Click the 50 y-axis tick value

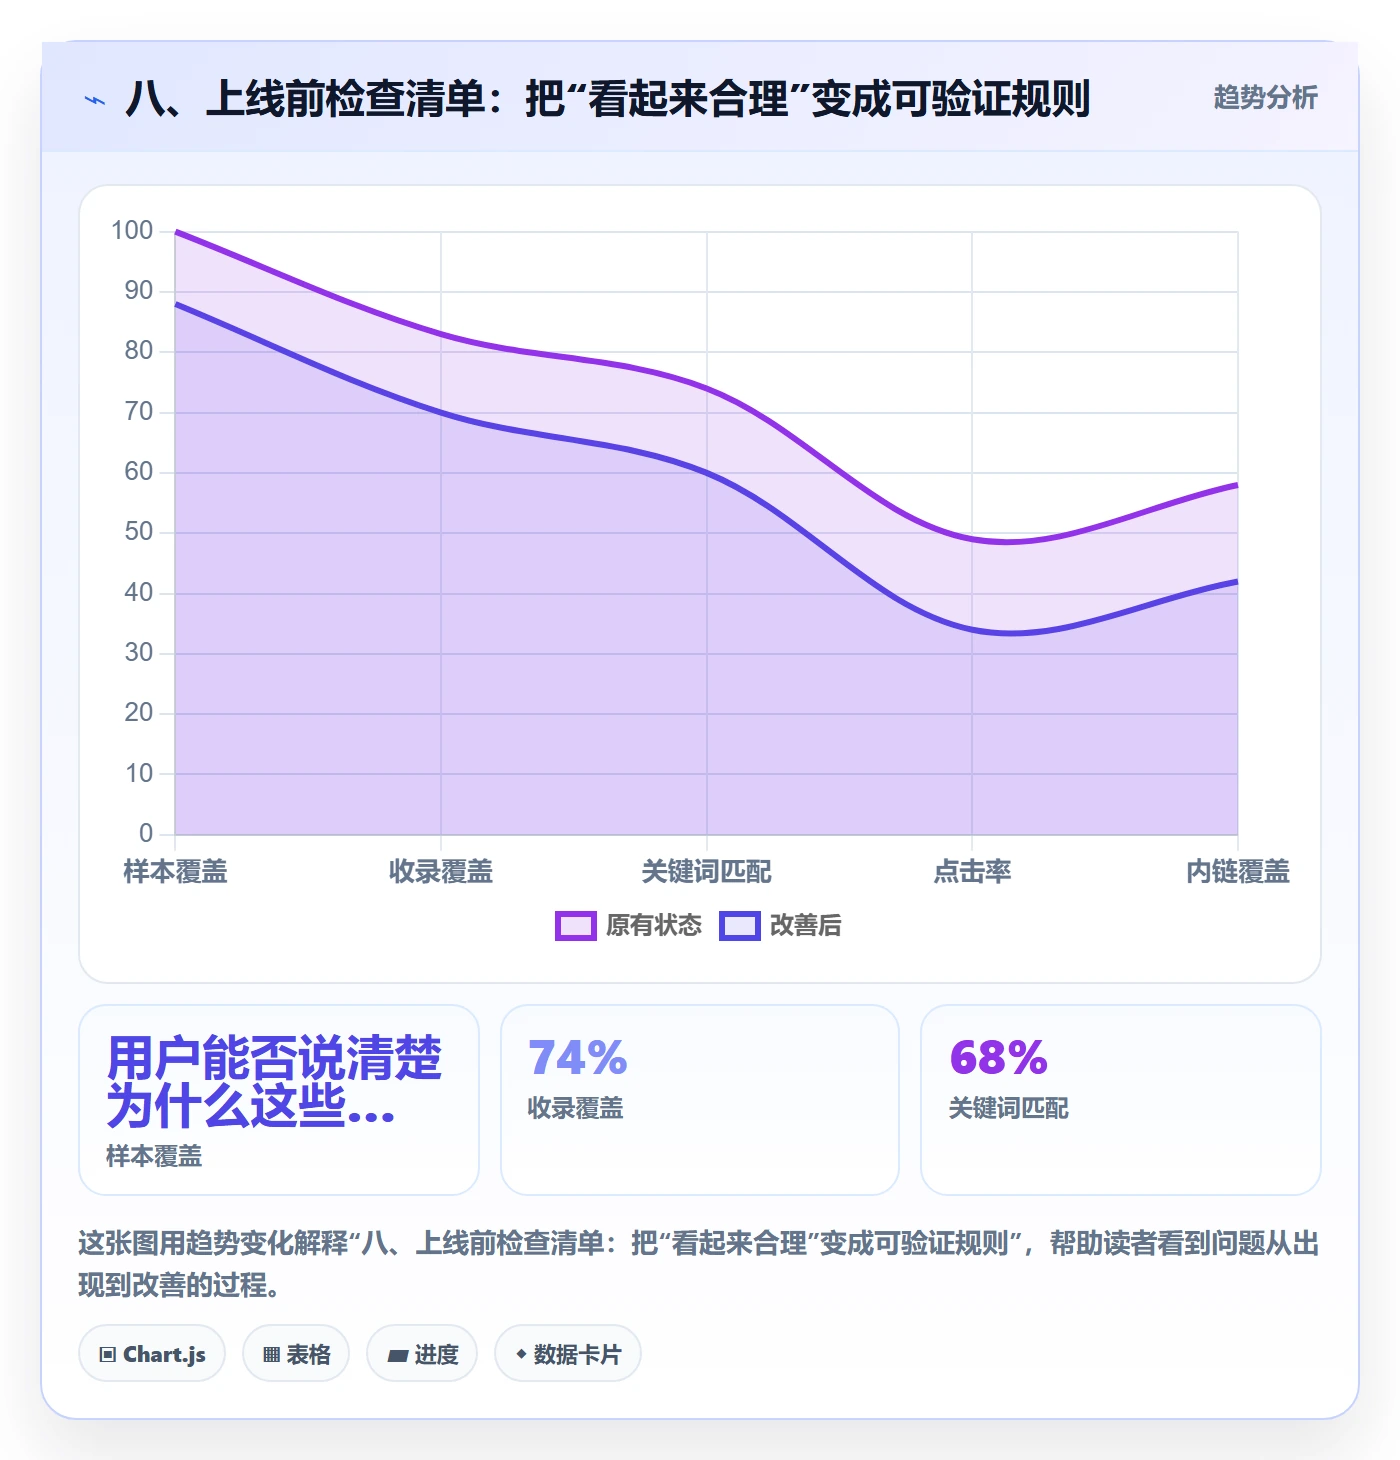click(139, 532)
